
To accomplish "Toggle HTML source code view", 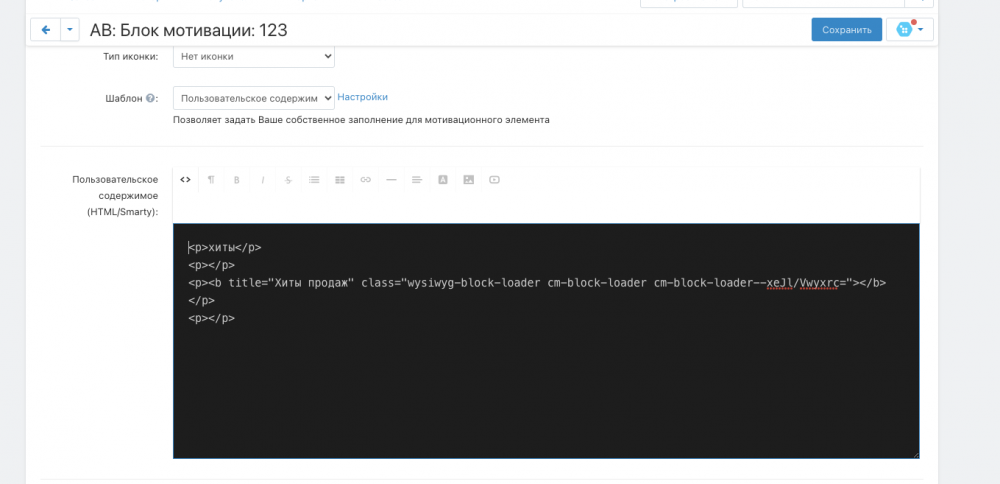I will (185, 180).
